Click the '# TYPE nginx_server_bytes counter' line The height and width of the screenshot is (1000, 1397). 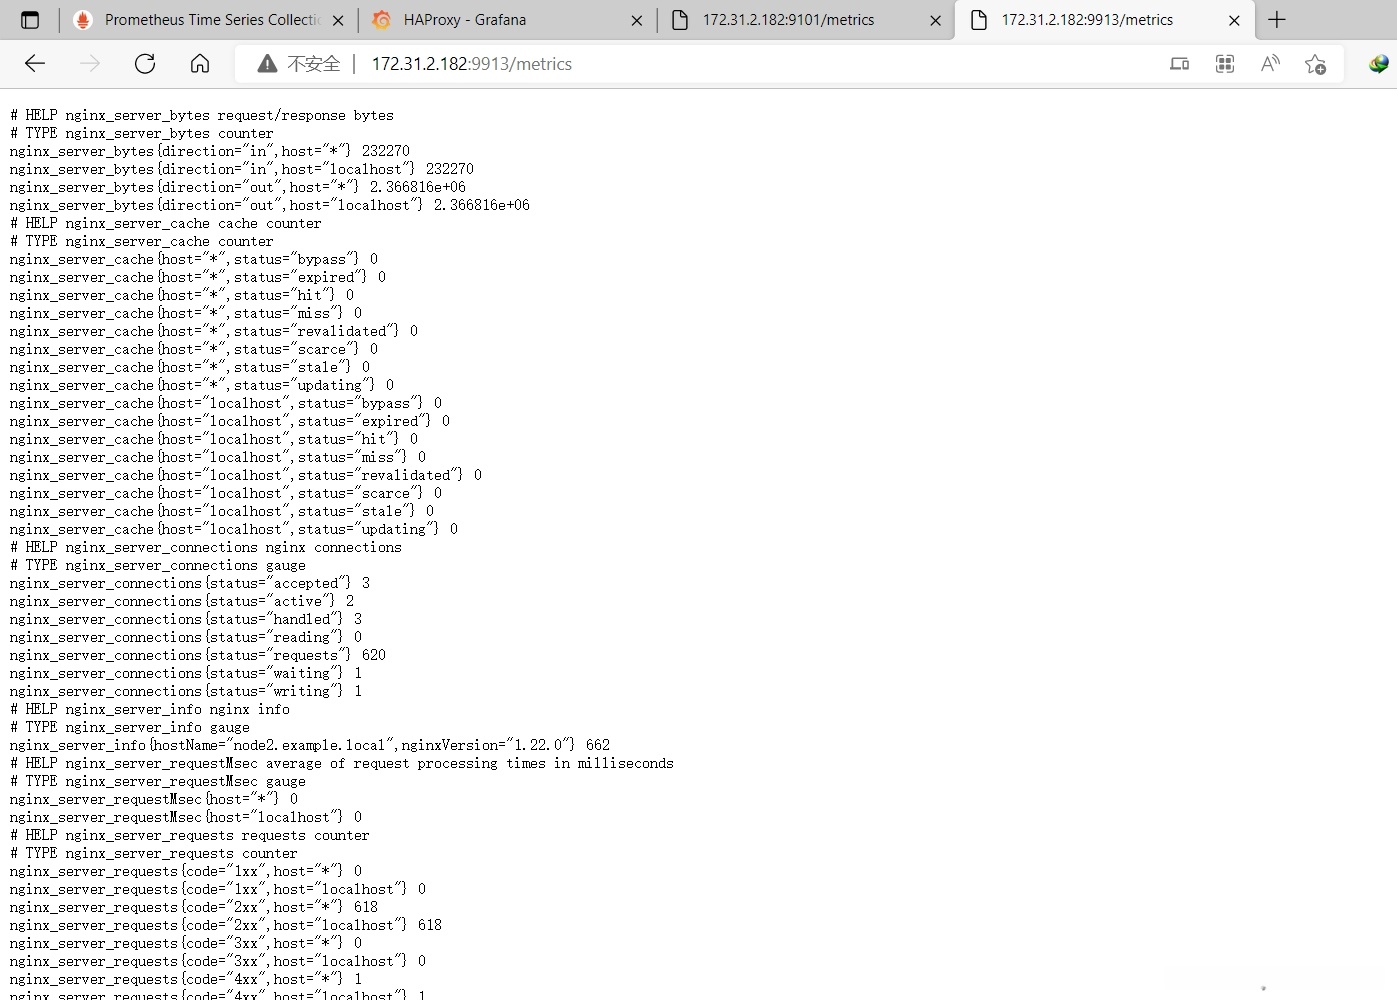[142, 133]
